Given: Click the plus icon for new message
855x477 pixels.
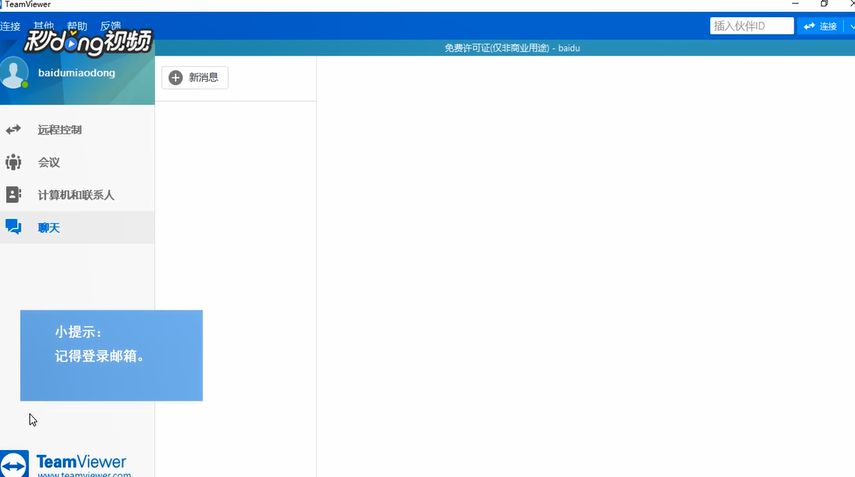Looking at the screenshot, I should pos(176,78).
